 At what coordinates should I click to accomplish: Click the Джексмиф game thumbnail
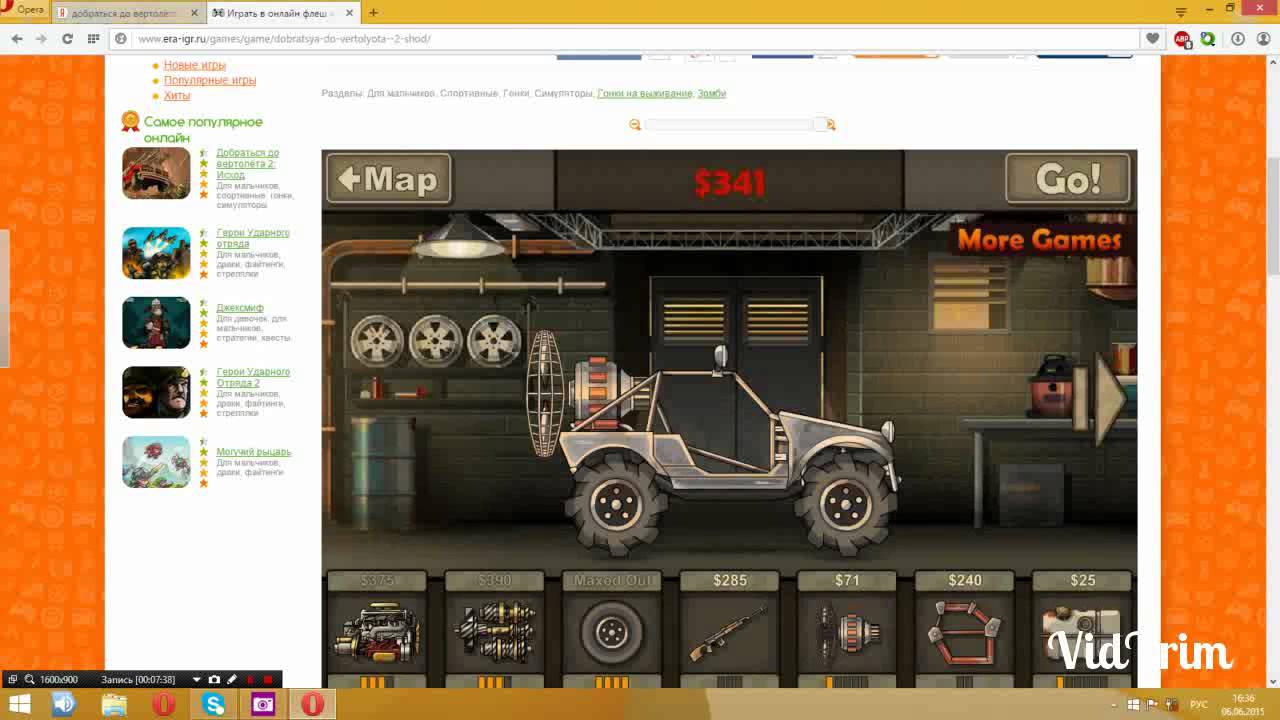pos(156,323)
